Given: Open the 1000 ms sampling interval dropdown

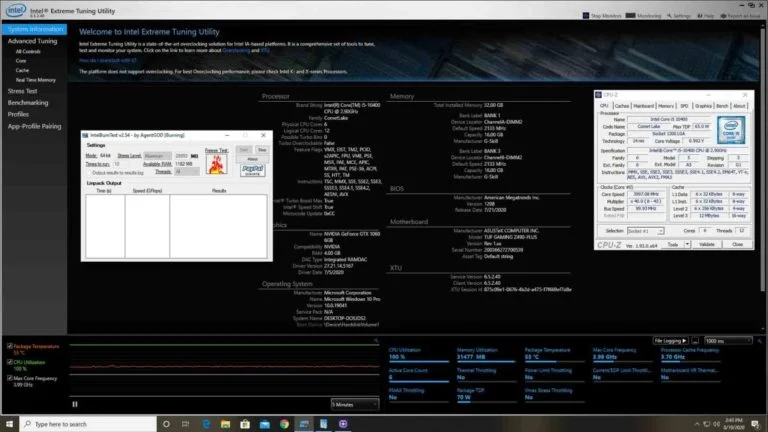Looking at the screenshot, I should pos(728,341).
